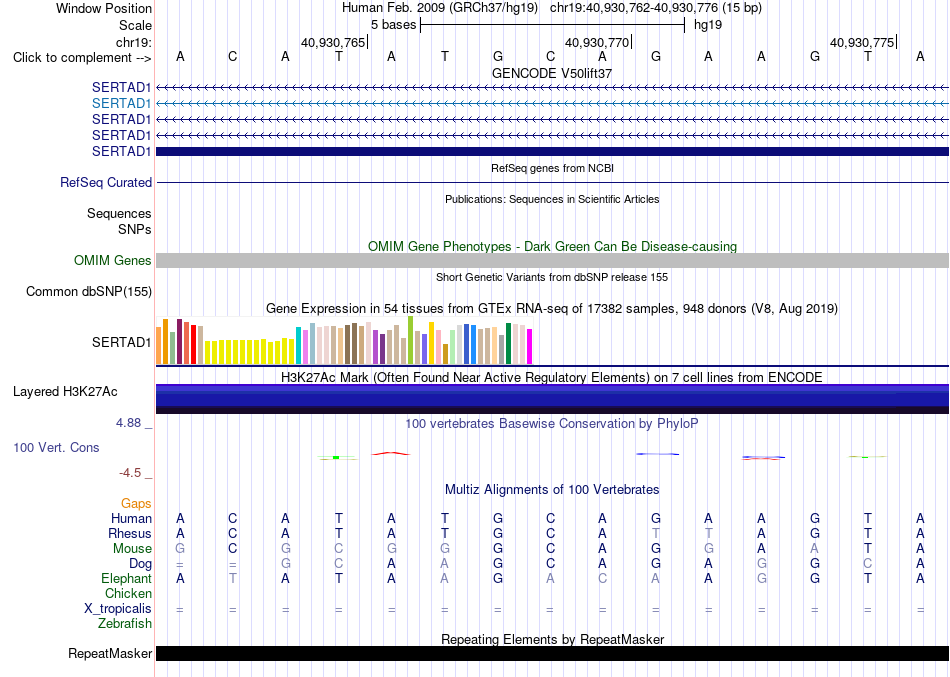Click the 40,930,770 coordinate marker

597,42
